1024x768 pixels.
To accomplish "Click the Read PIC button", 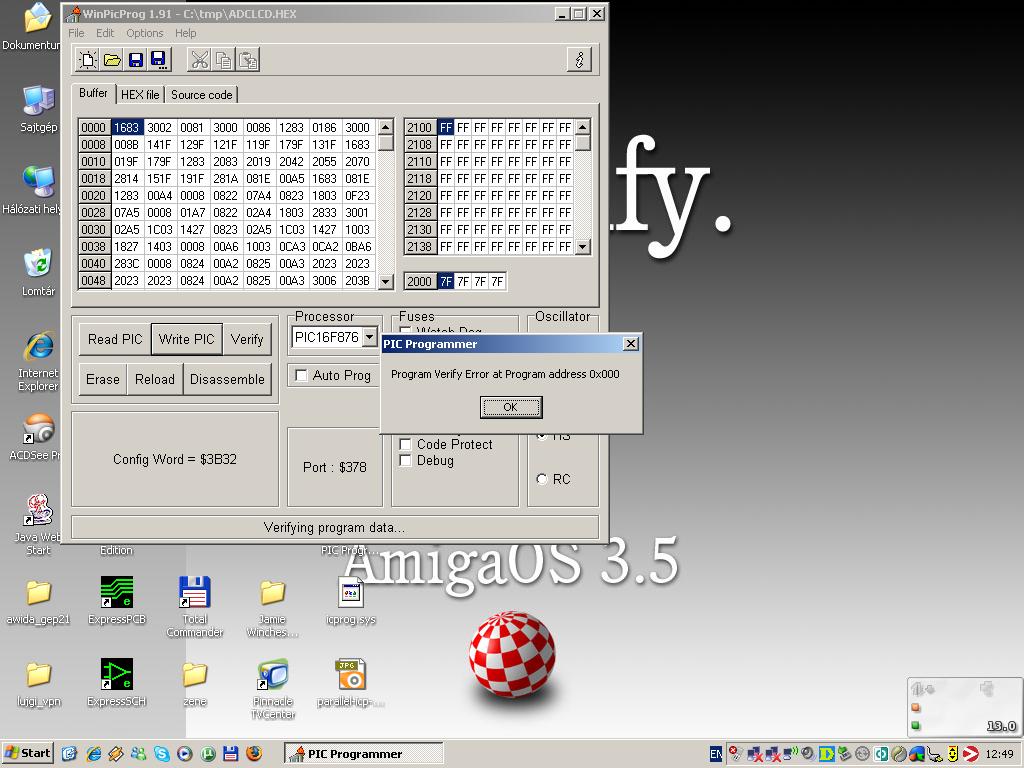I will click(x=115, y=339).
